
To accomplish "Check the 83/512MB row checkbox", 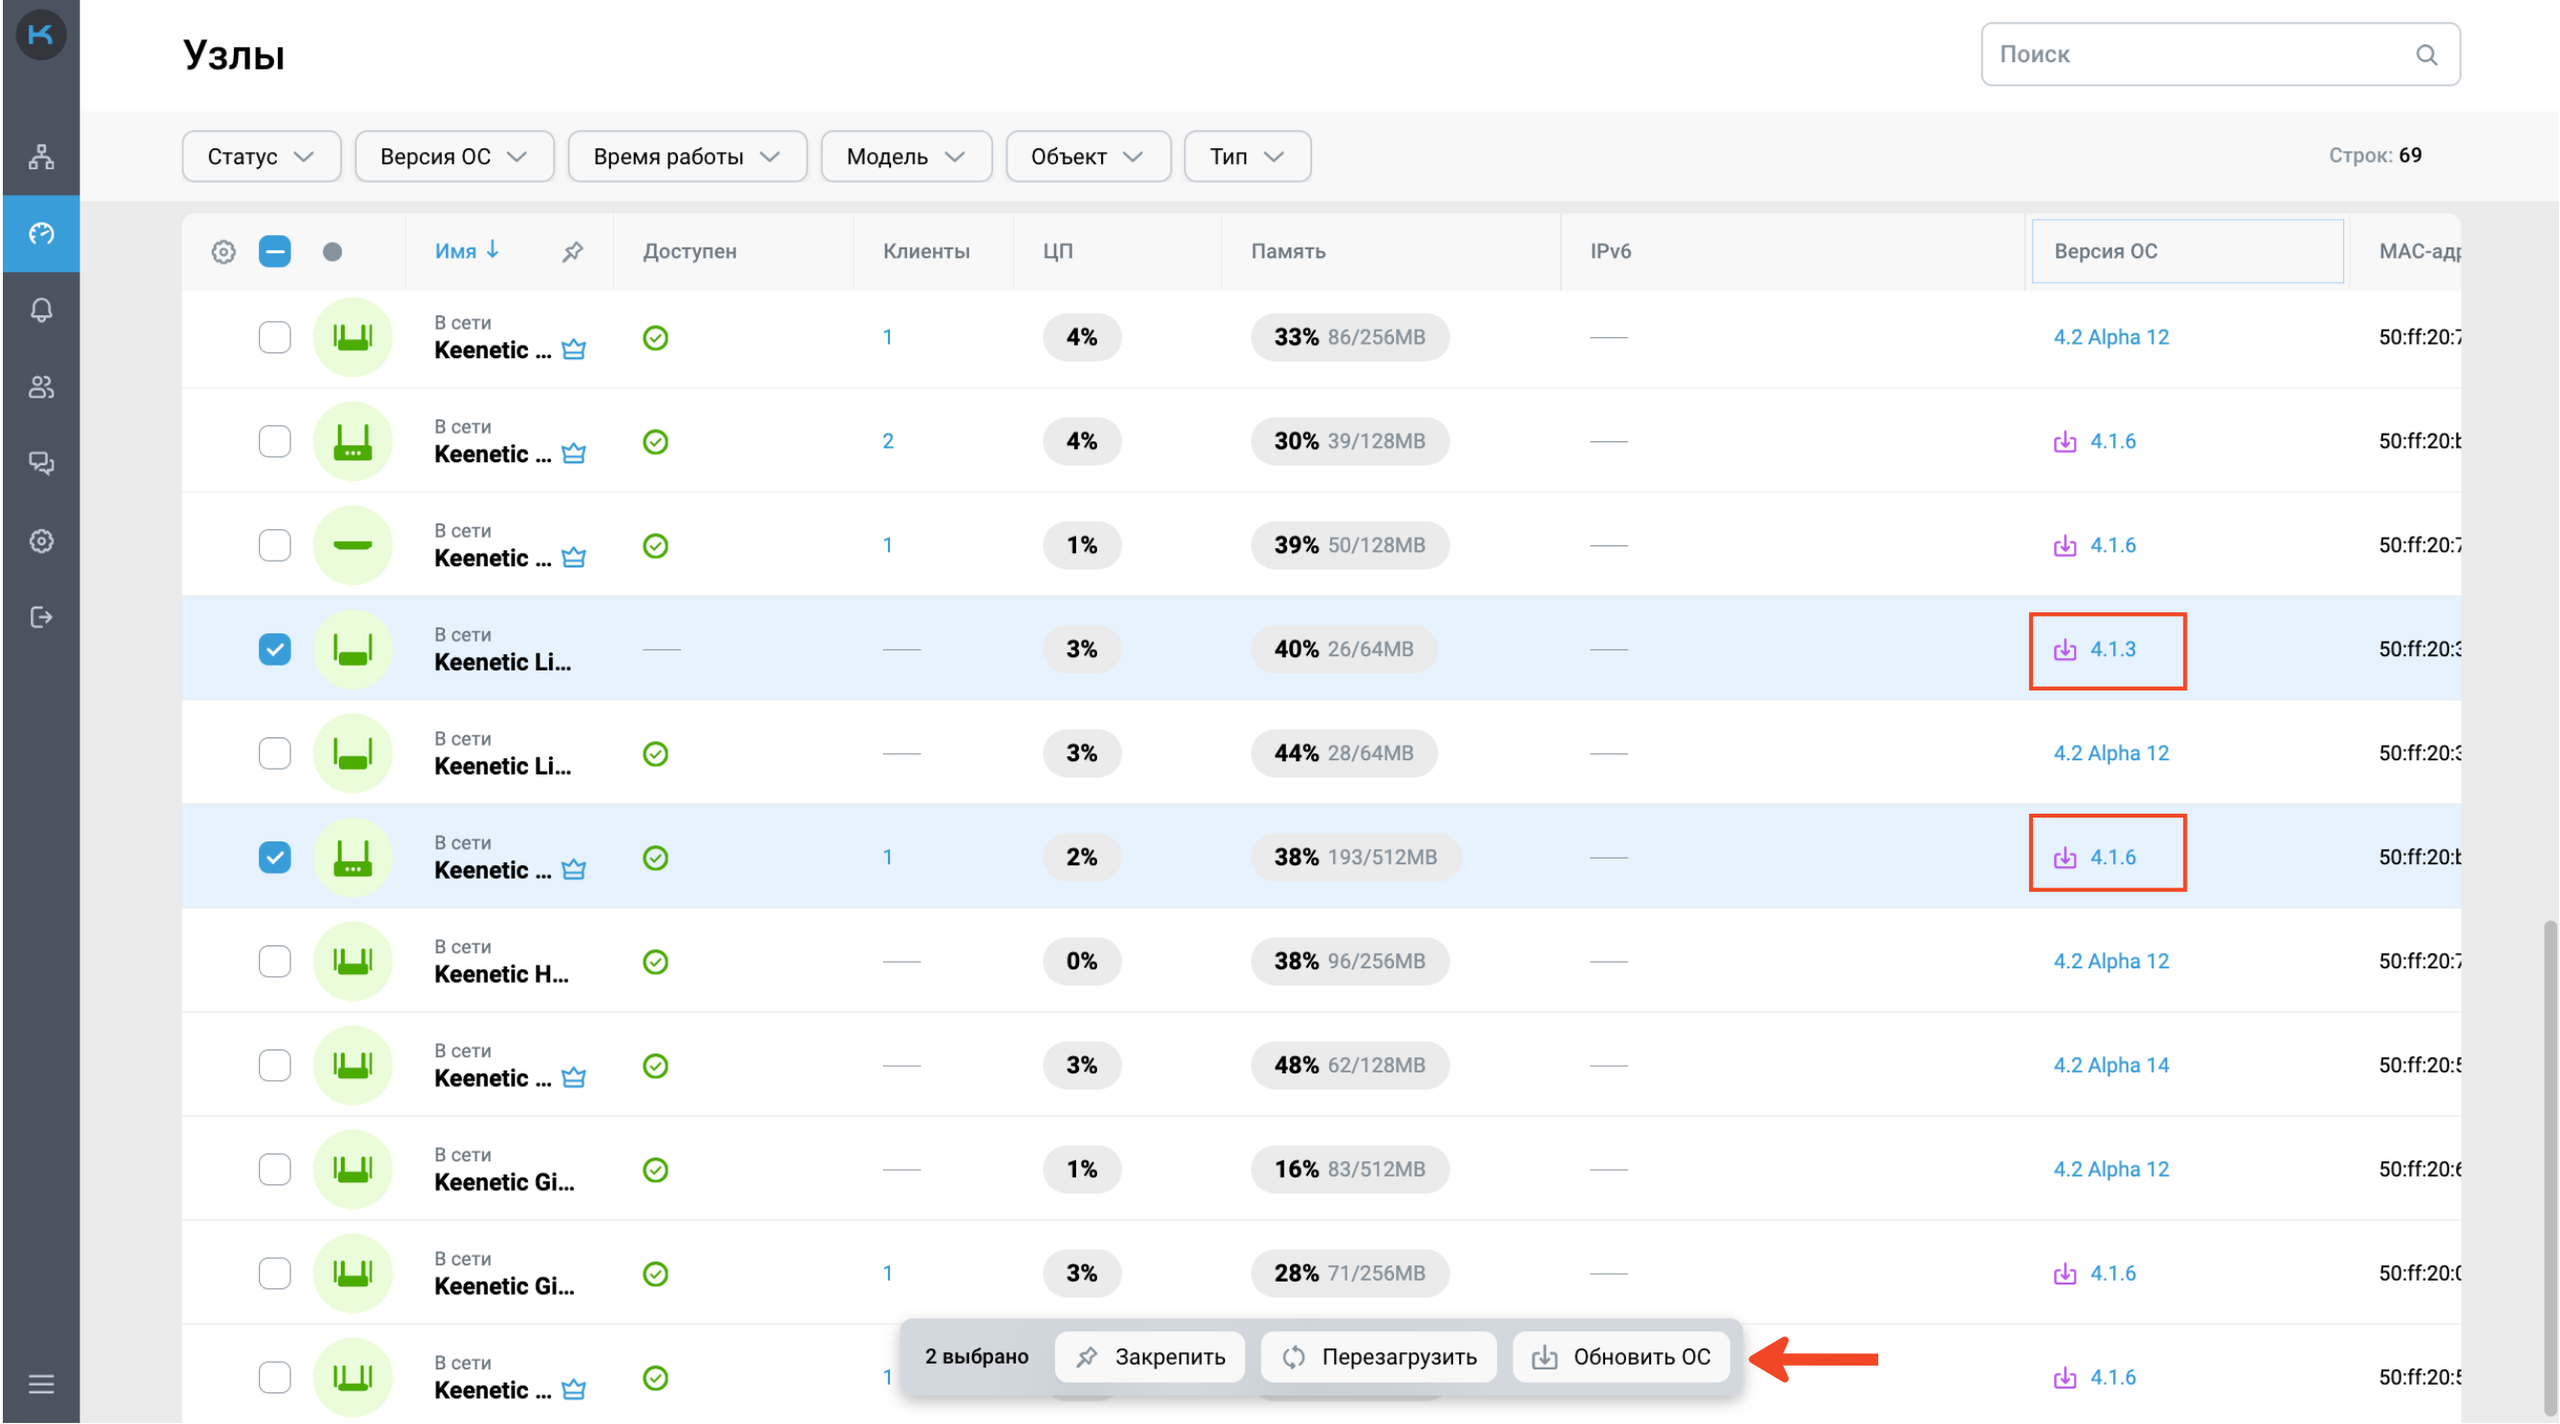I will point(275,1170).
